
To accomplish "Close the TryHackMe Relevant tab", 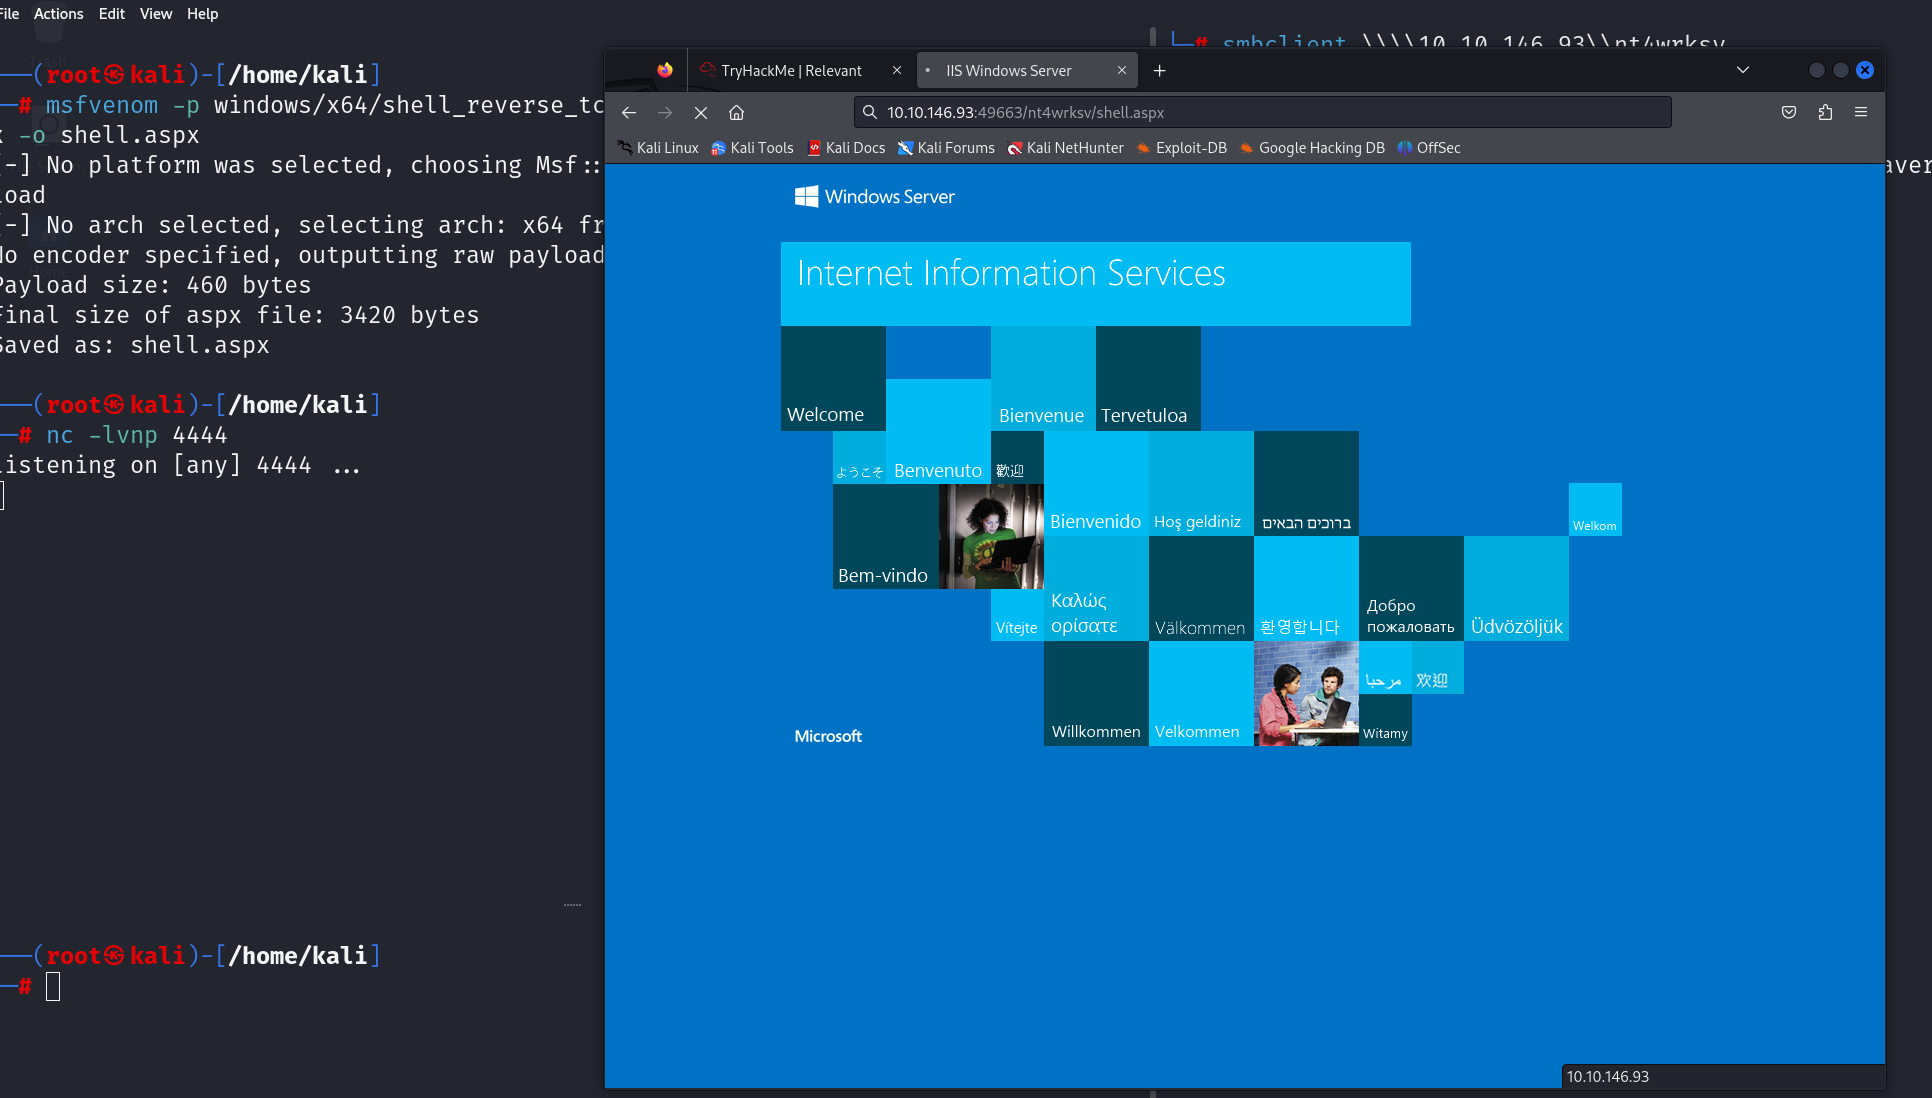I will click(897, 71).
